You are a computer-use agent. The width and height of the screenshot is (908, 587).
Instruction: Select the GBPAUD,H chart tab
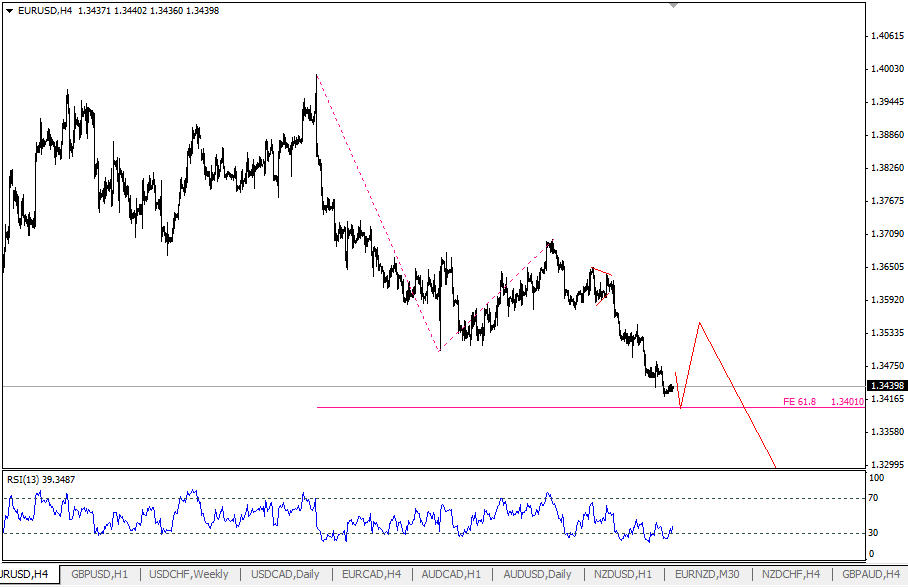[x=872, y=575]
